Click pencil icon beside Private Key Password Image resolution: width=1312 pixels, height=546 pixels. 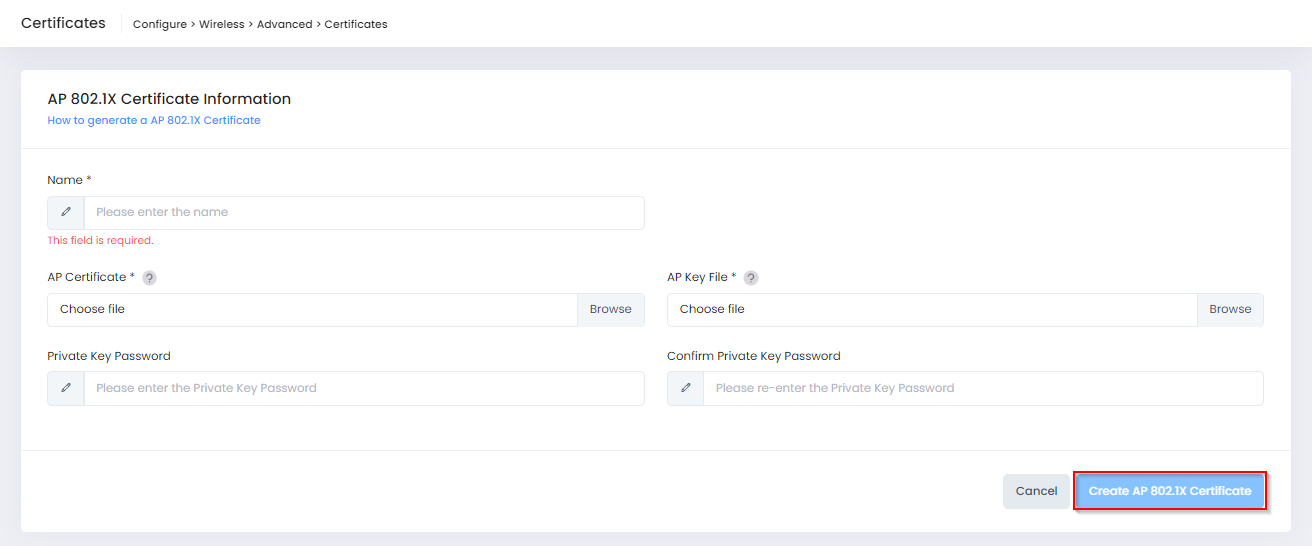pyautogui.click(x=66, y=388)
